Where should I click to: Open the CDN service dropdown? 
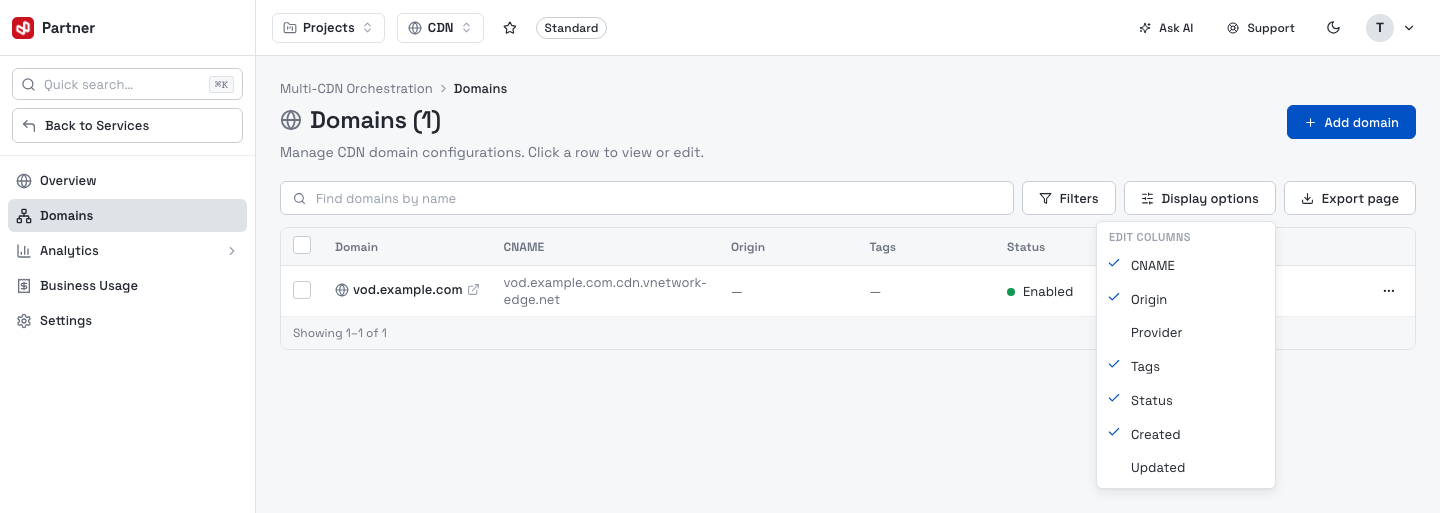click(440, 28)
